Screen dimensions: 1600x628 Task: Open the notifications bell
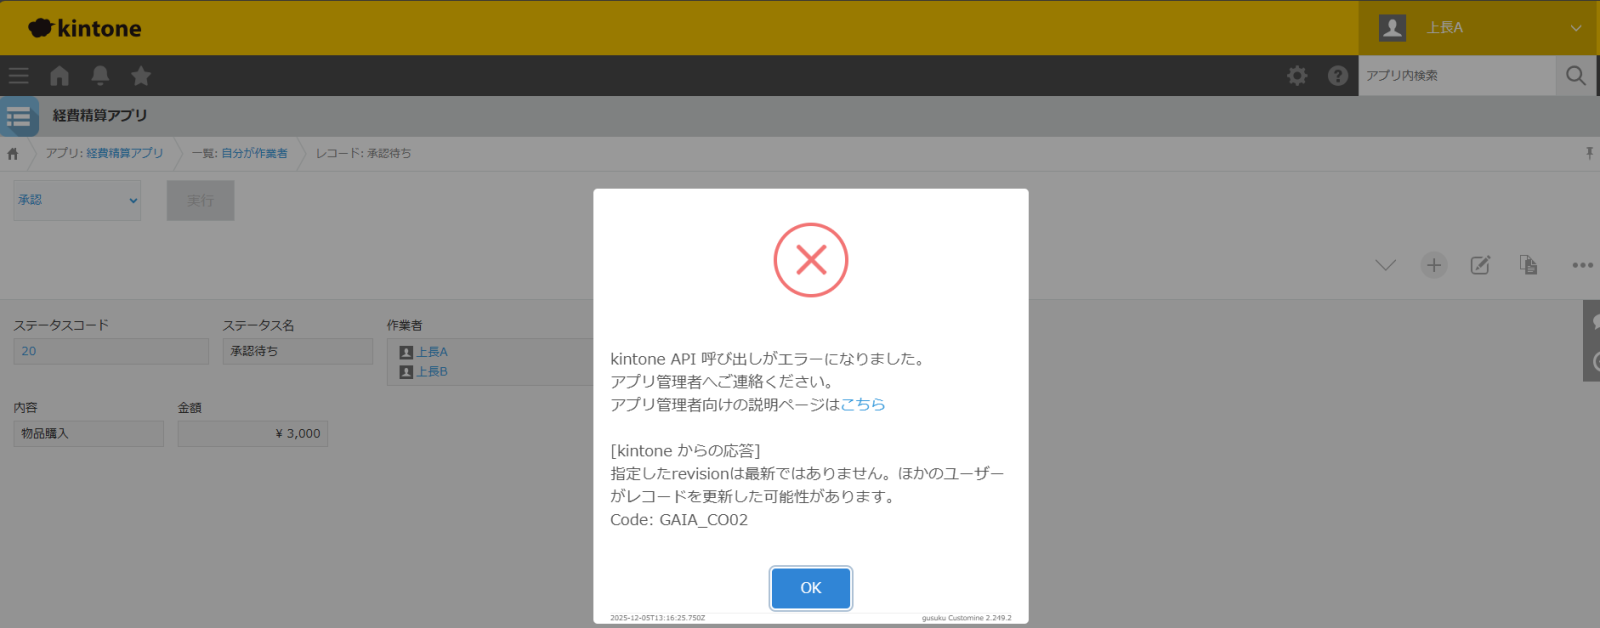pos(100,76)
